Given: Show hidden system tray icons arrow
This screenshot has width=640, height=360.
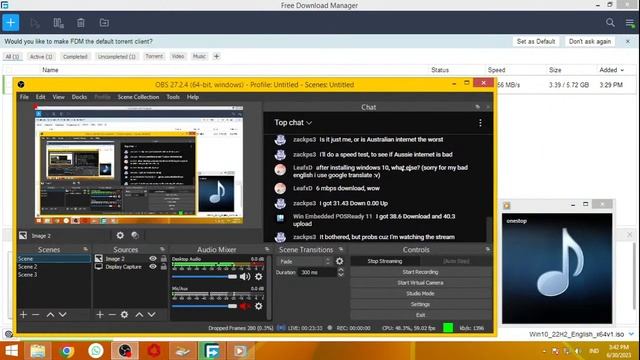Looking at the screenshot, I should point(544,351).
